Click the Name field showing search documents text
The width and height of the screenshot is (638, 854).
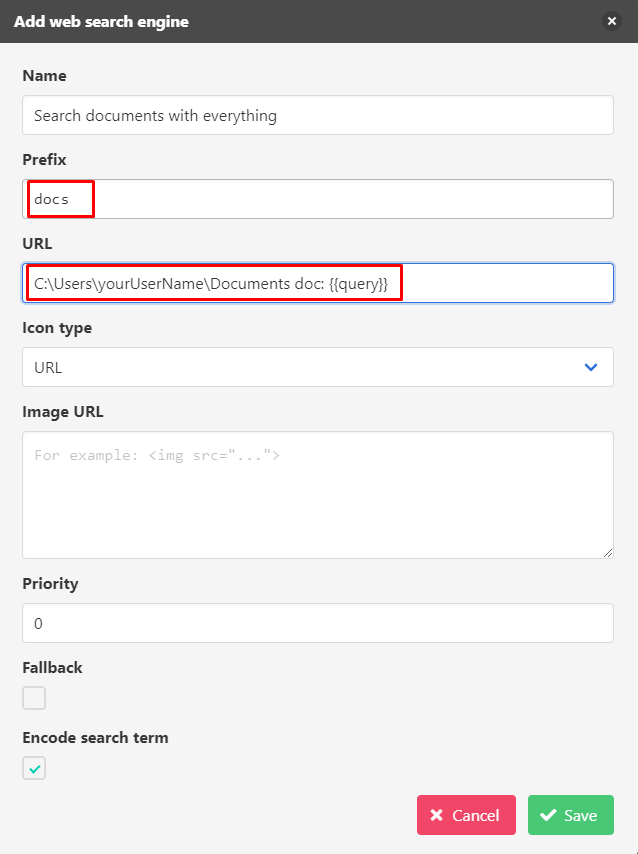pyautogui.click(x=318, y=115)
